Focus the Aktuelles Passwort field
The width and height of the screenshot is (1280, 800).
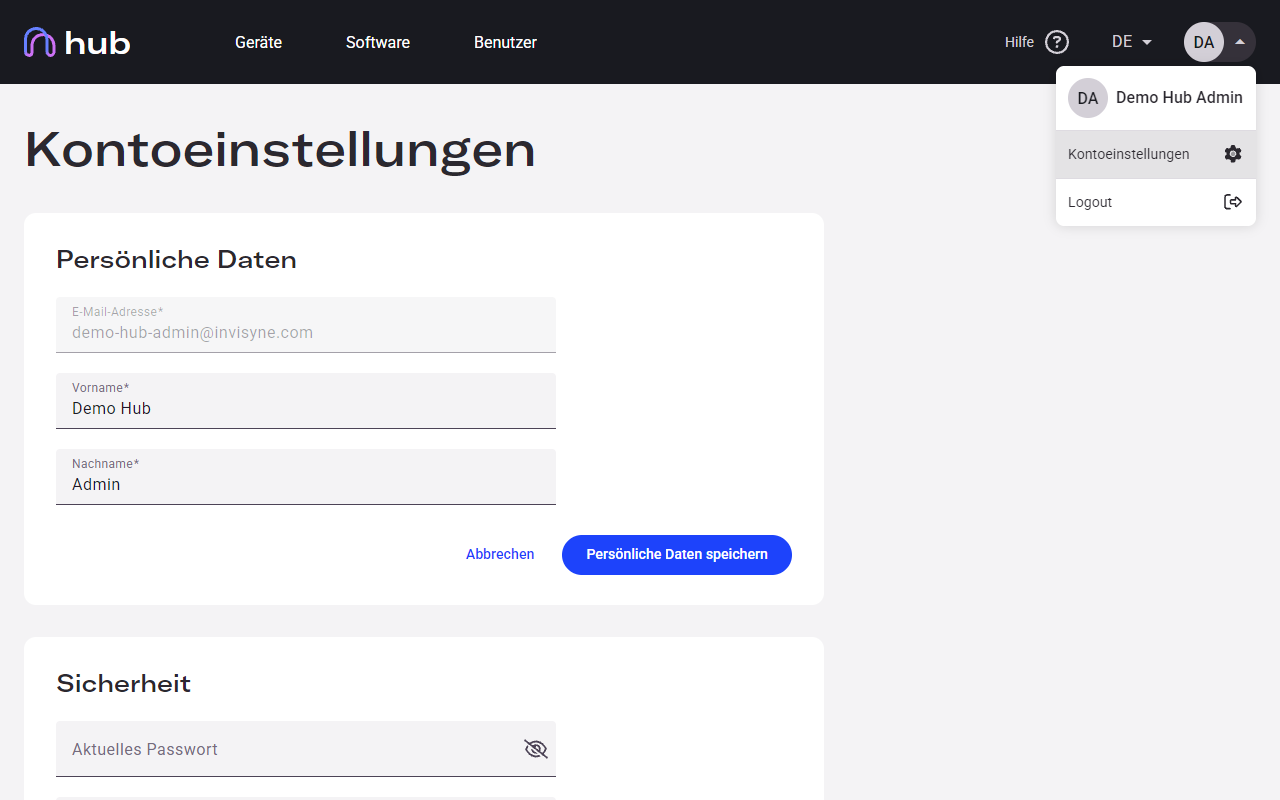(306, 749)
